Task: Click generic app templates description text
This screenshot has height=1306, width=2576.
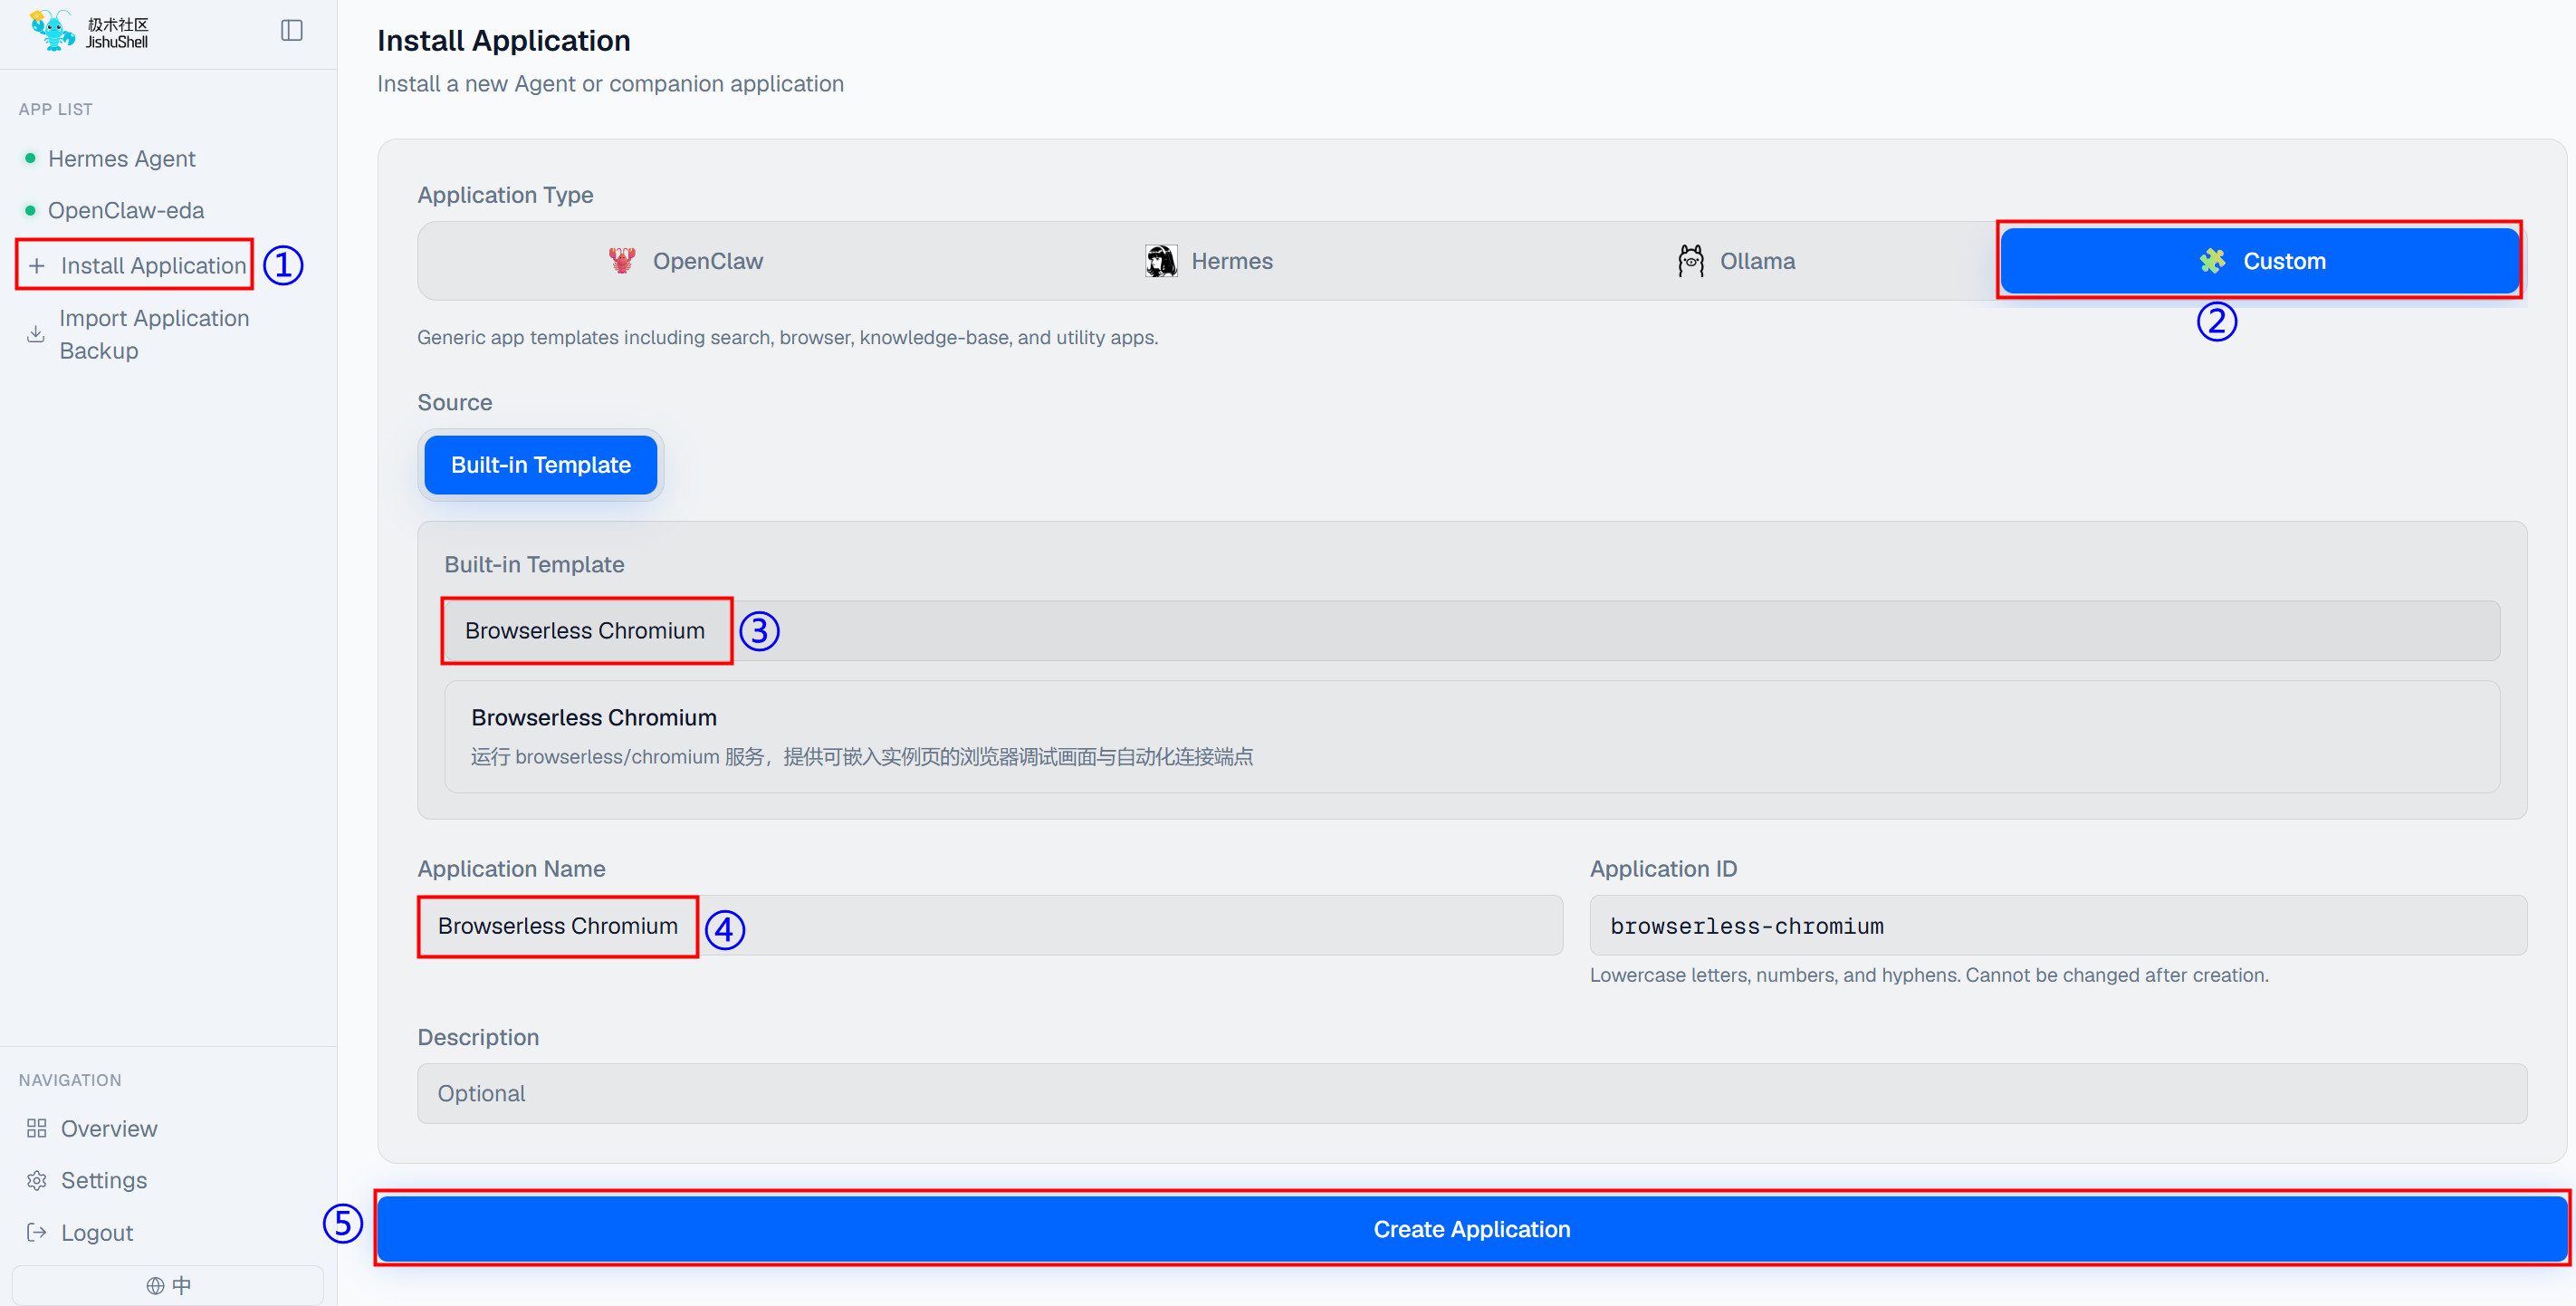Action: pos(787,337)
